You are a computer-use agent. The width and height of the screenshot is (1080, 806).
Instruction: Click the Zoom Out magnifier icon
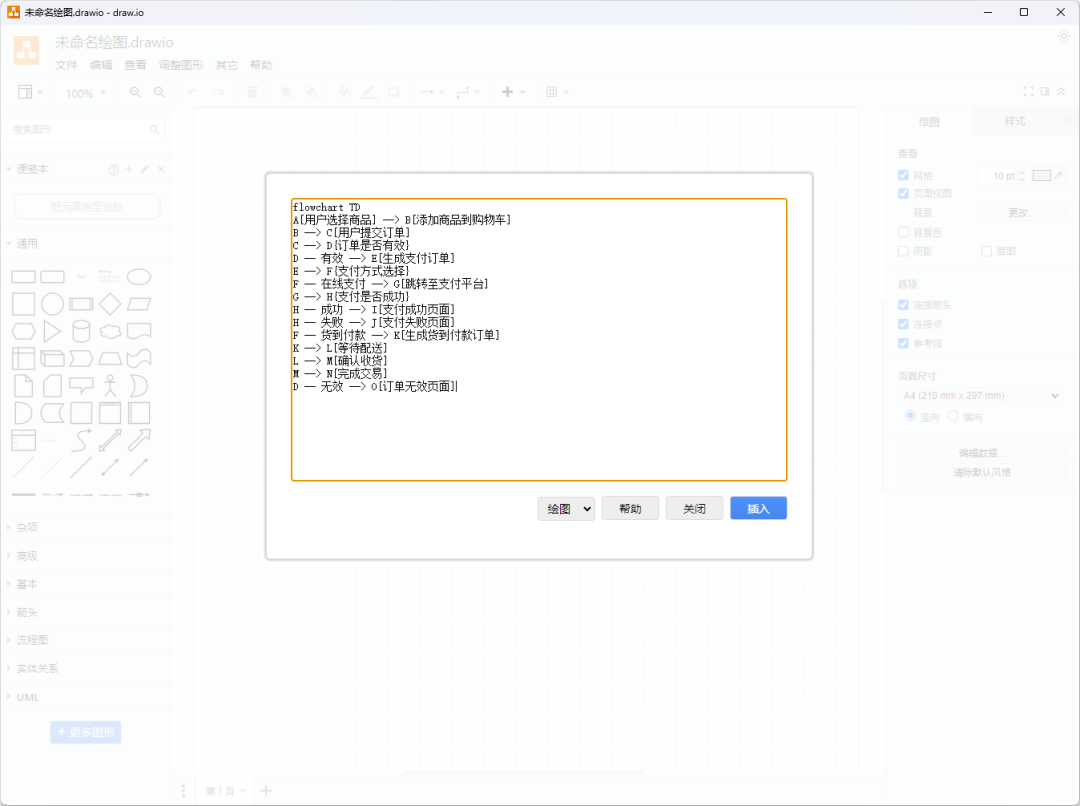point(159,92)
